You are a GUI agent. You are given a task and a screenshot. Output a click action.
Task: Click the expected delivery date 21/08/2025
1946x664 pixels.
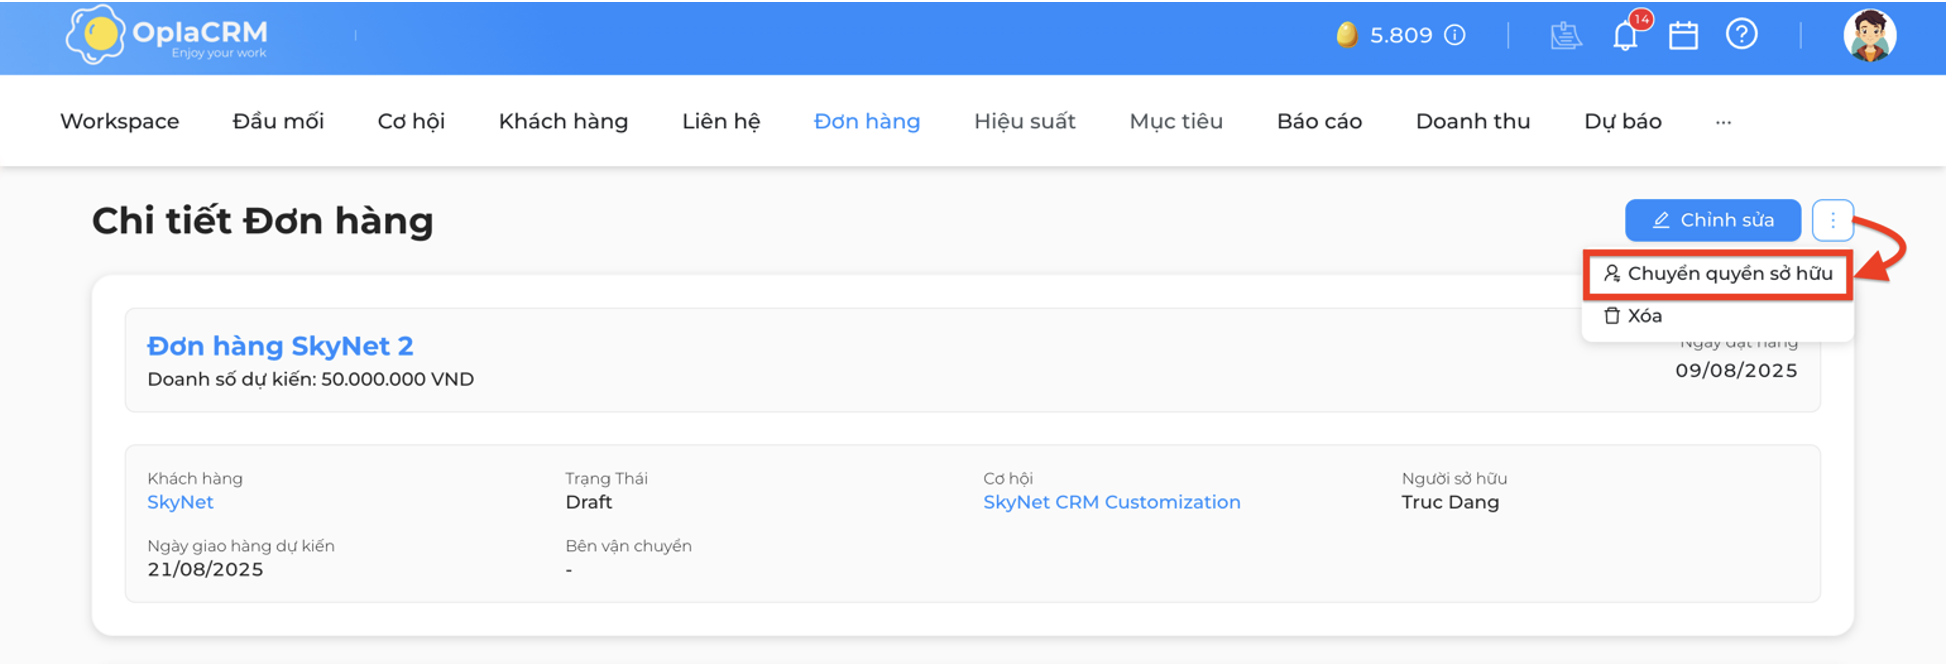tap(205, 569)
